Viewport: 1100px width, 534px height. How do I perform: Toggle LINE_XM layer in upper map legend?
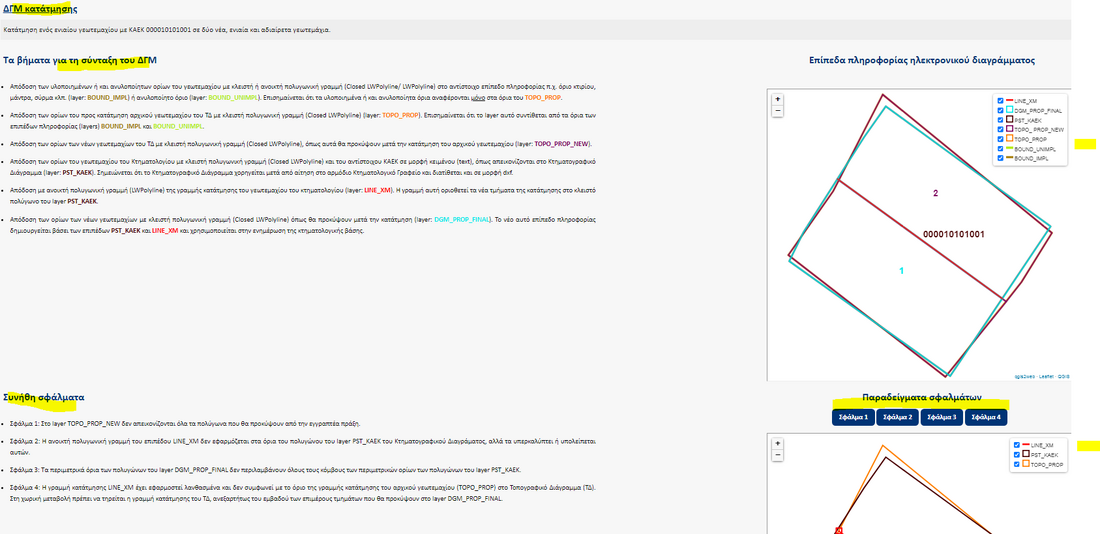[x=1001, y=100]
